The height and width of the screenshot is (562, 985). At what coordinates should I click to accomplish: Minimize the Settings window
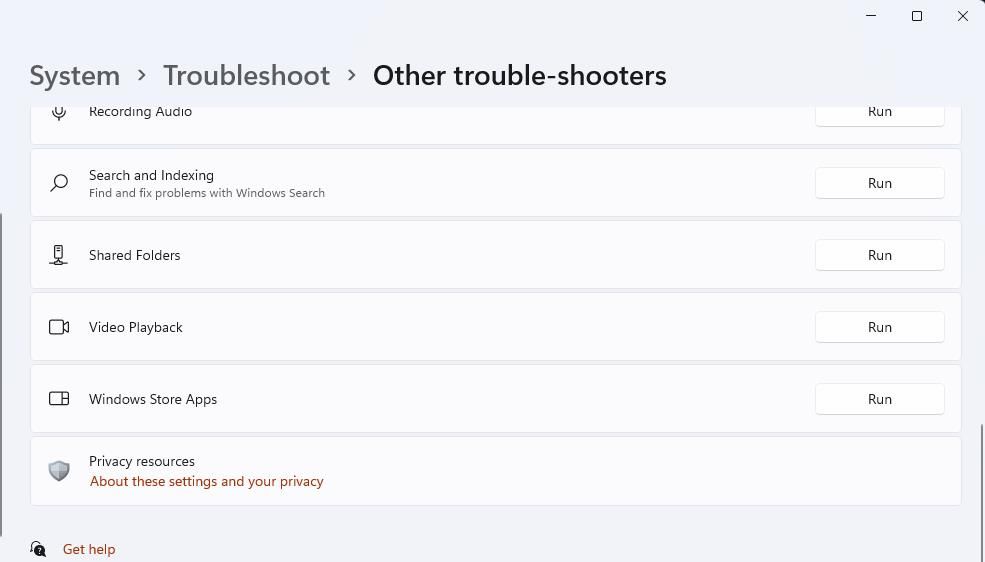(x=871, y=16)
